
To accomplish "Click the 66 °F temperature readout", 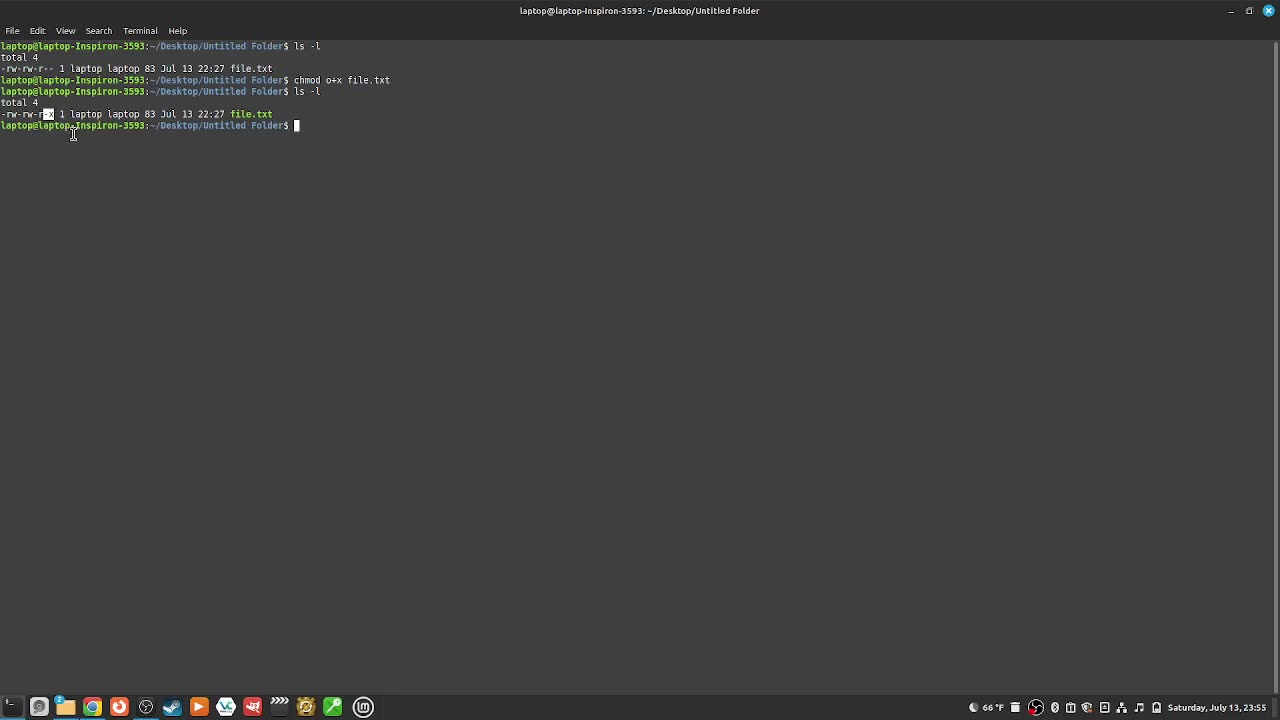I will pos(993,708).
